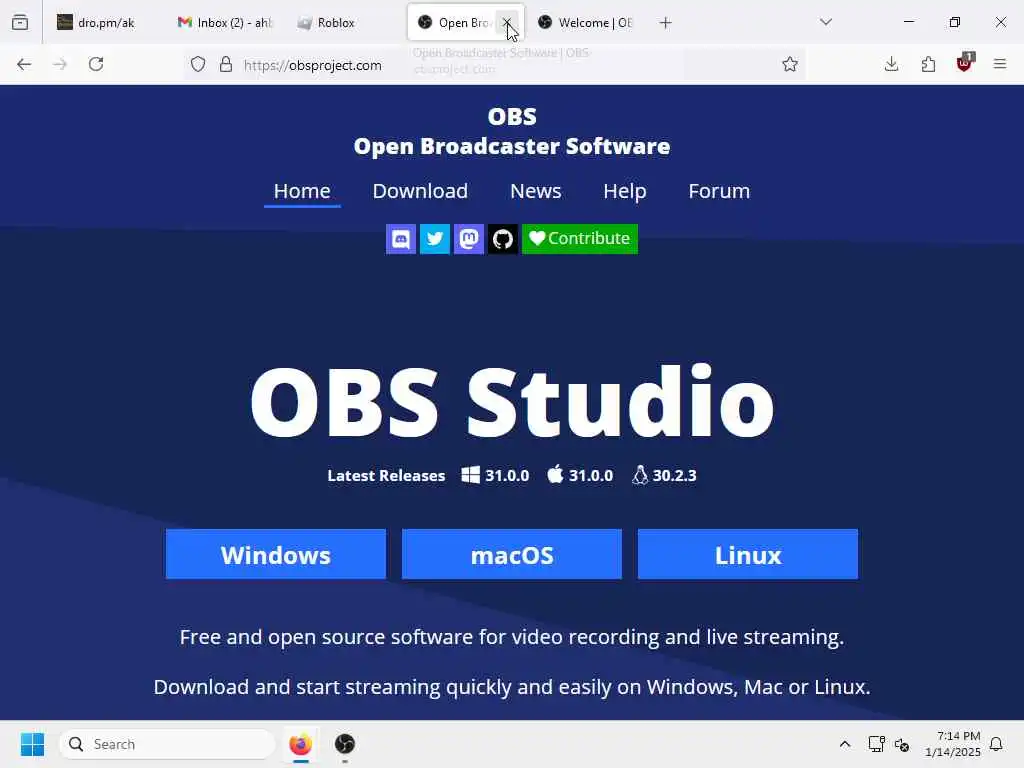Open the Download navigation link
The image size is (1024, 768).
point(420,191)
